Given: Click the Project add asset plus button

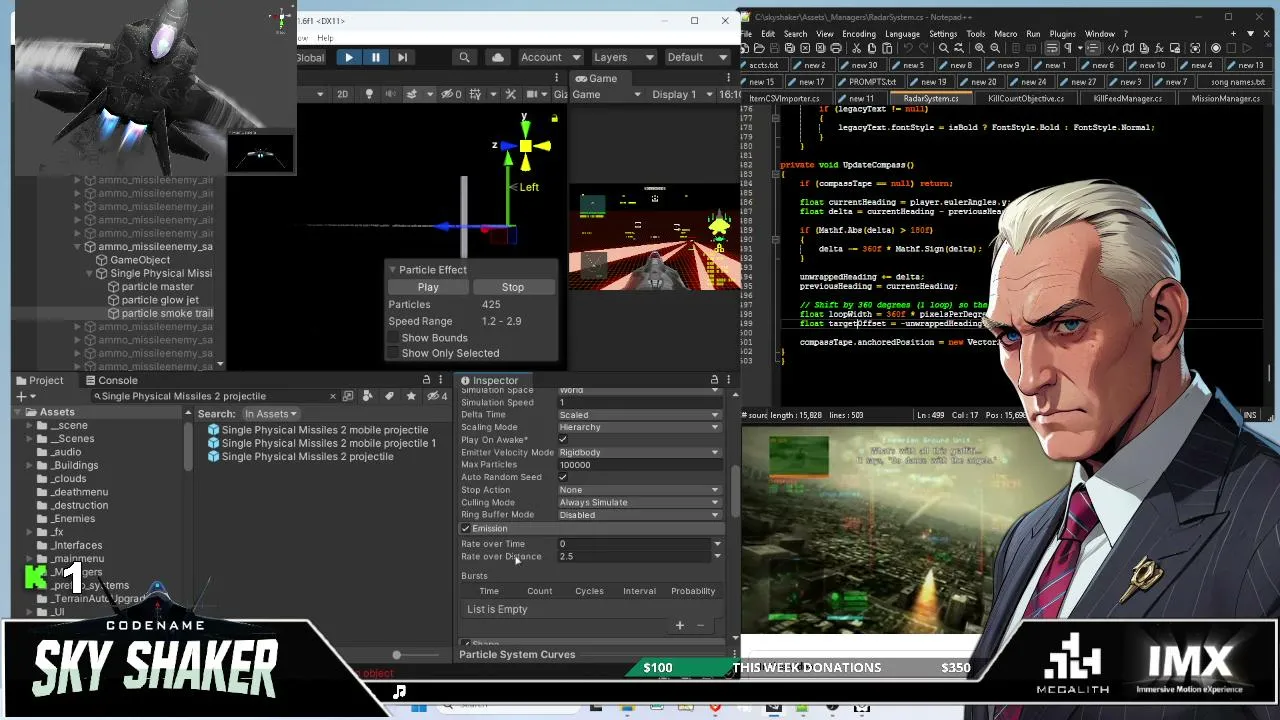Looking at the screenshot, I should click(20, 396).
